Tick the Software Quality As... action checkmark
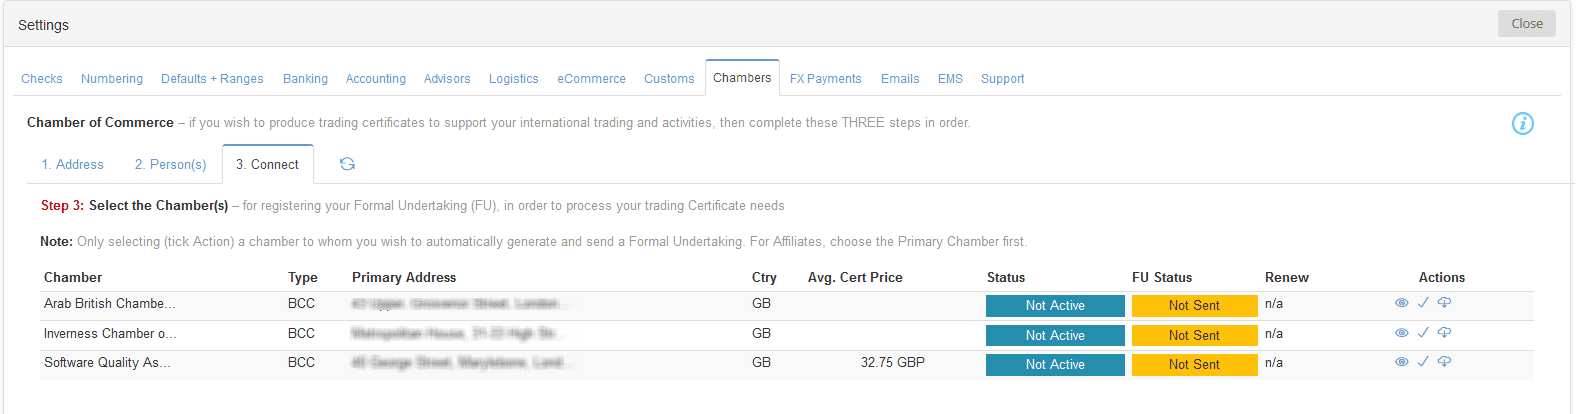This screenshot has height=414, width=1576. pyautogui.click(x=1423, y=361)
